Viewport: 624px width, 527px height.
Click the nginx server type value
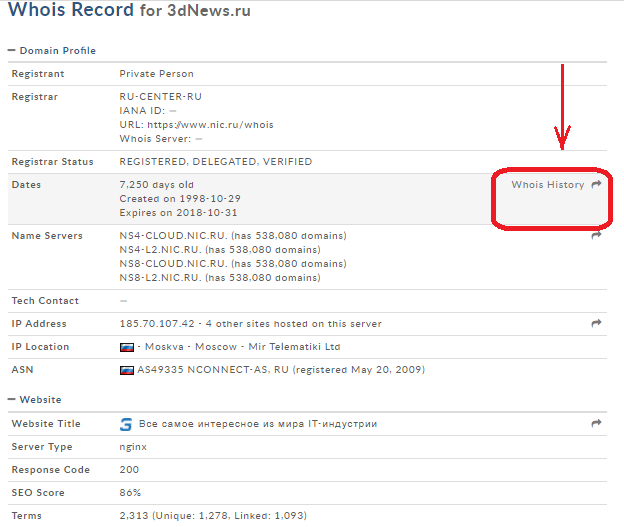pyautogui.click(x=133, y=447)
